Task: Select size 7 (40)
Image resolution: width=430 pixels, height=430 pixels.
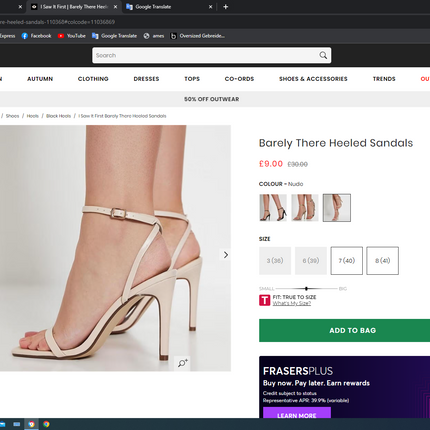Action: [x=347, y=261]
